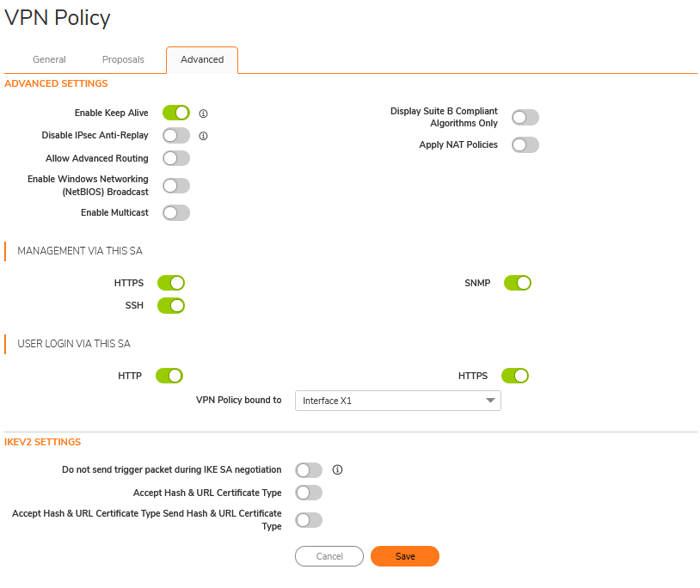The width and height of the screenshot is (700, 588).
Task: Switch to the Proposals tab
Action: 123,59
